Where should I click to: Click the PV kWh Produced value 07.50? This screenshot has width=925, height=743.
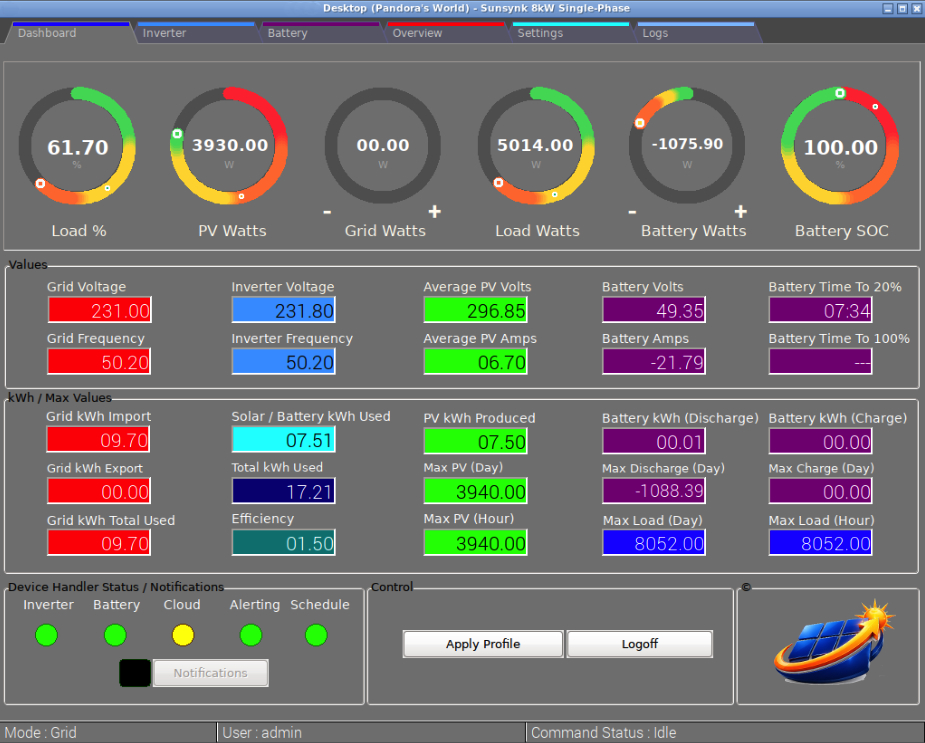pyautogui.click(x=475, y=441)
